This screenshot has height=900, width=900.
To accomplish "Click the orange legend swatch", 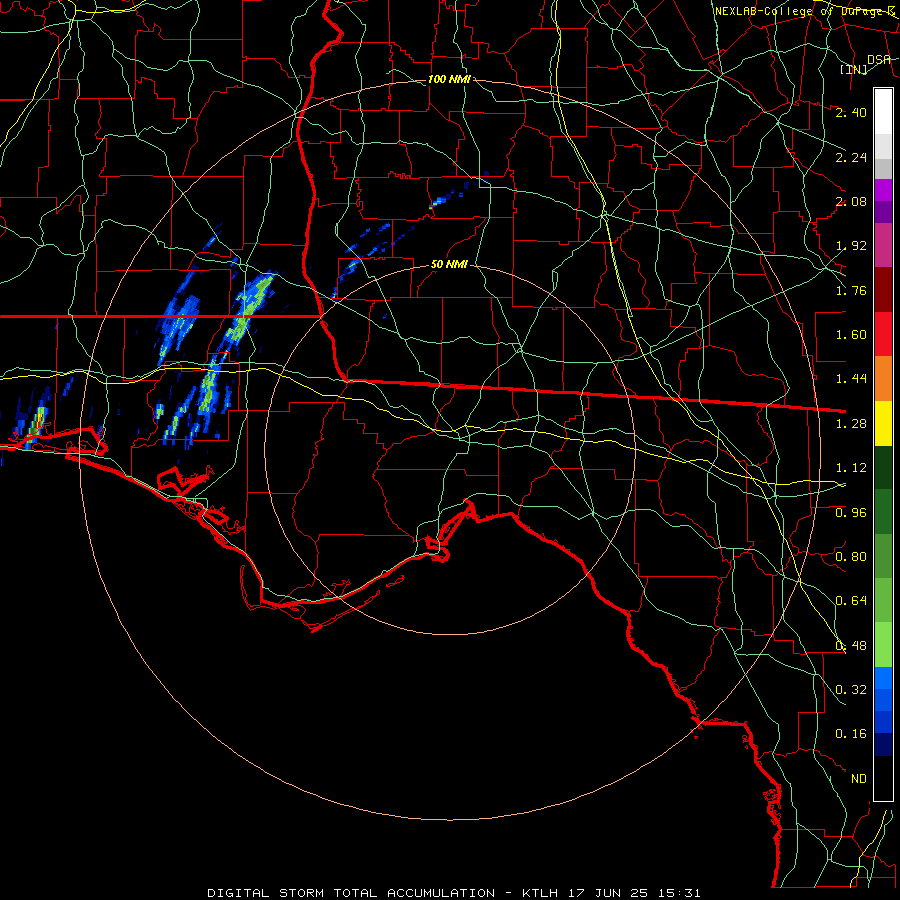I will [x=883, y=379].
